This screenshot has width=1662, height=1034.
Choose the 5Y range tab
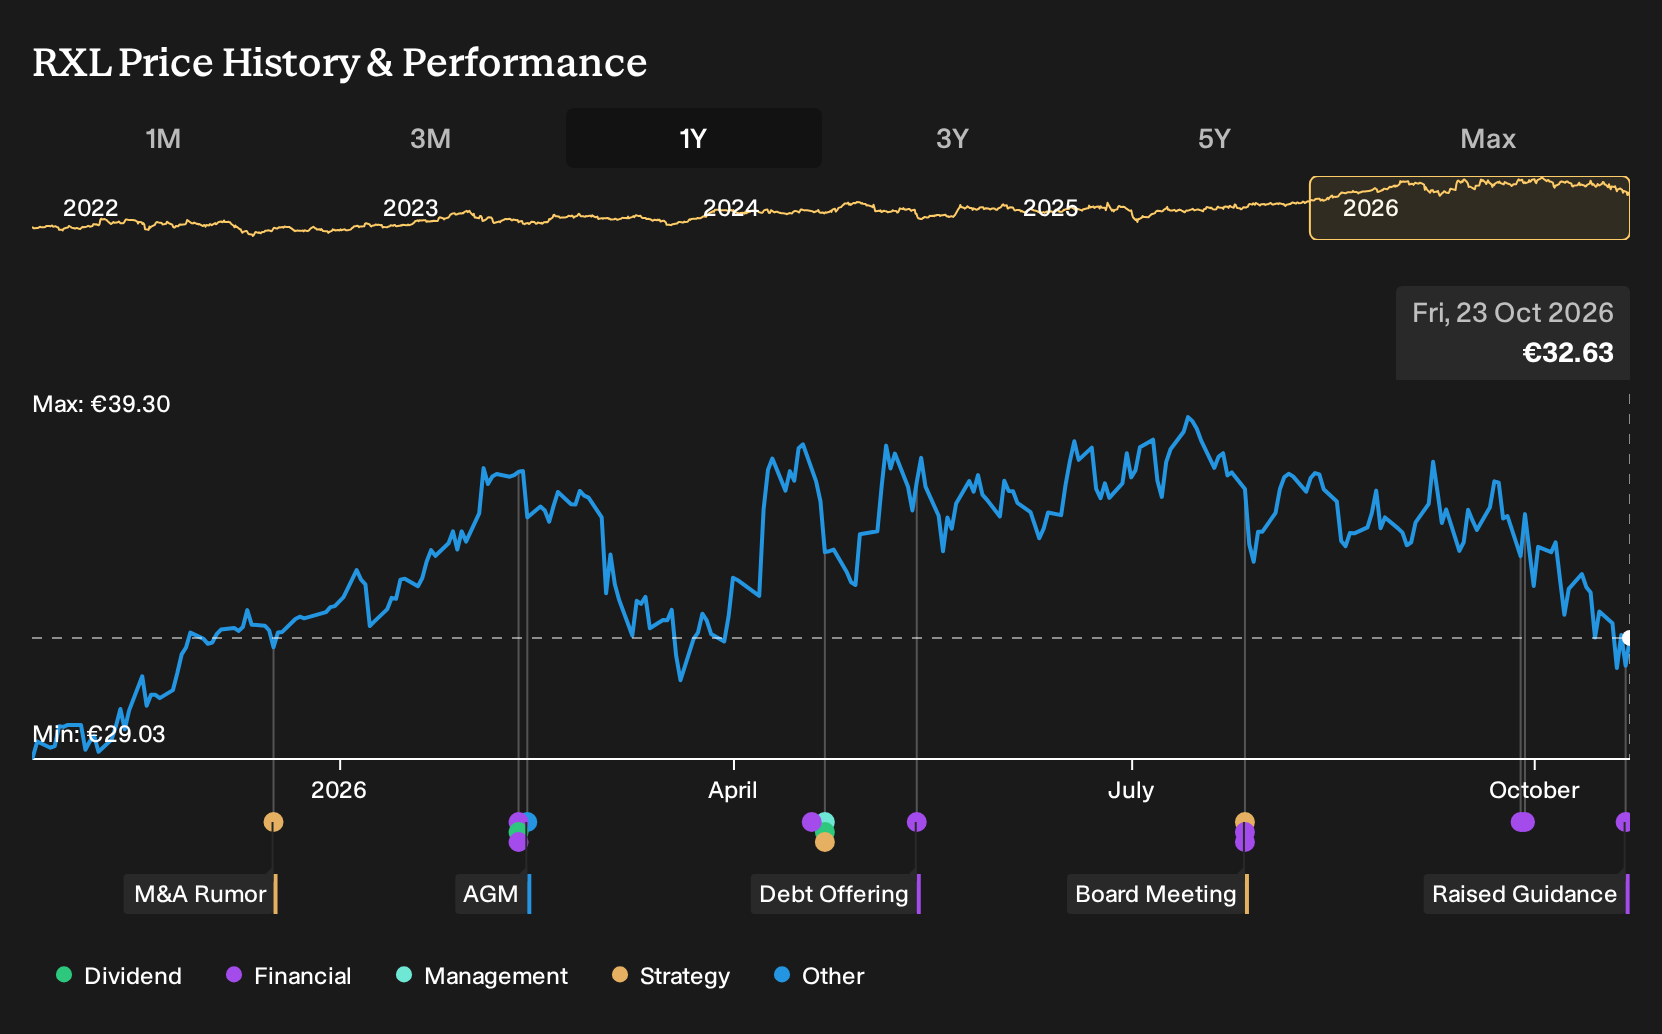coord(1214,138)
